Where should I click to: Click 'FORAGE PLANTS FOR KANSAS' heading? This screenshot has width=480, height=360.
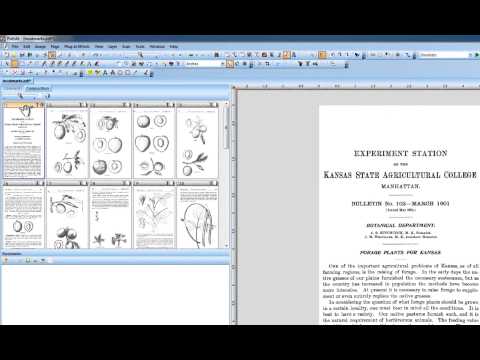coord(400,253)
